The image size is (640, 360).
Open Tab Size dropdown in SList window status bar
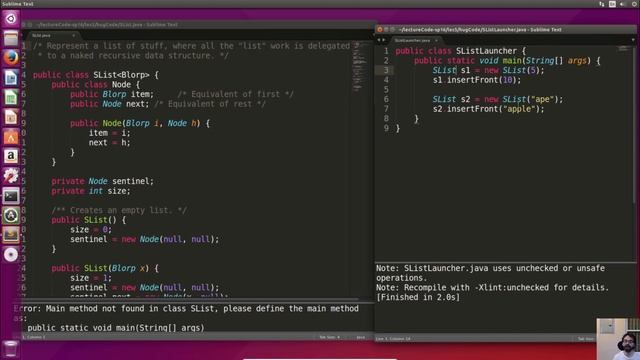pos(330,337)
